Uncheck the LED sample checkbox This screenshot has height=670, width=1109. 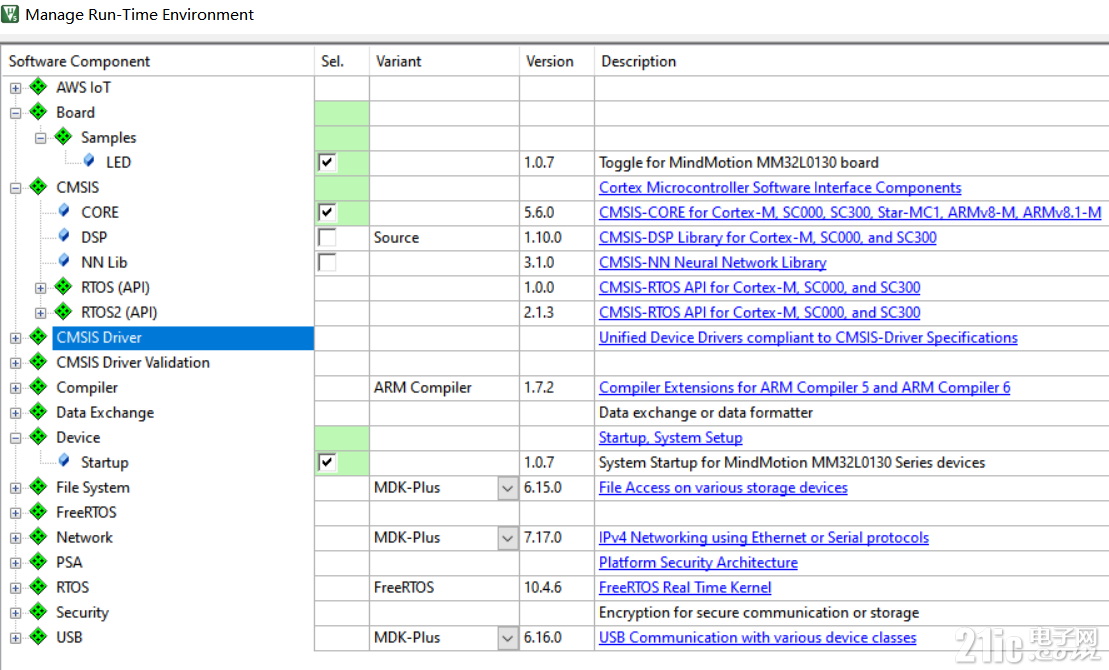327,162
